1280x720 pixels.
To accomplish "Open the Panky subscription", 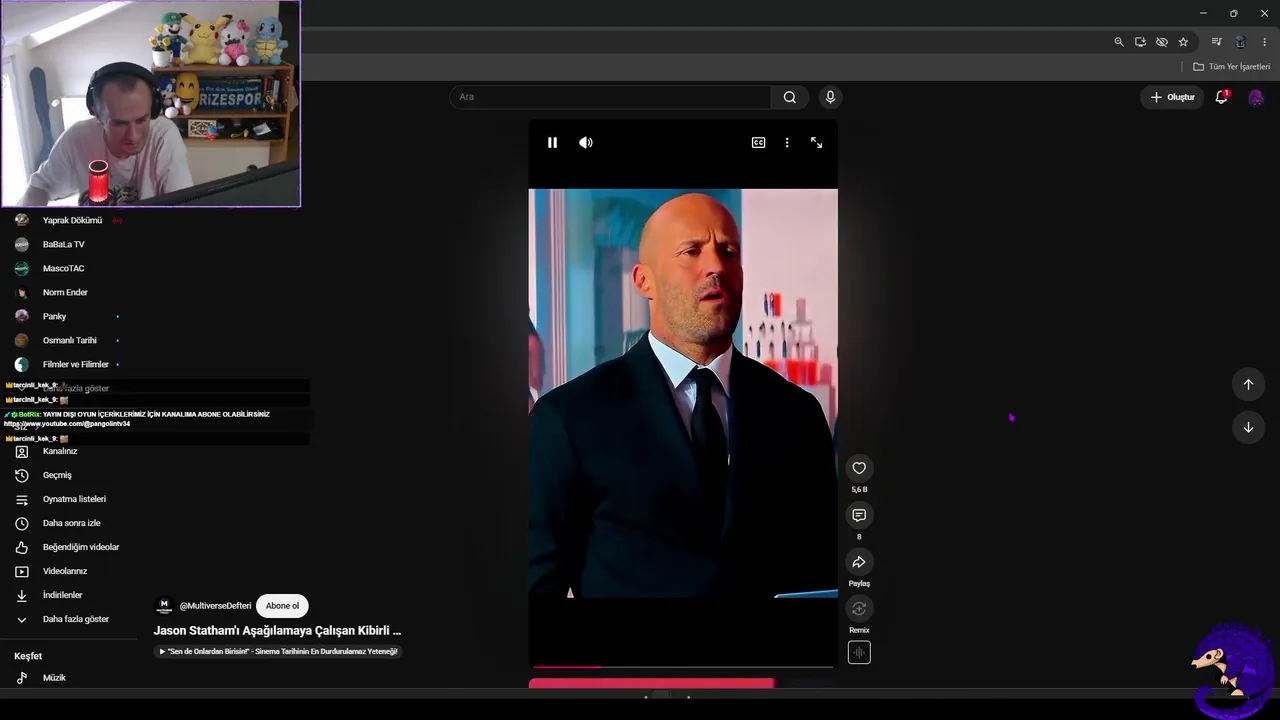I will 54,316.
